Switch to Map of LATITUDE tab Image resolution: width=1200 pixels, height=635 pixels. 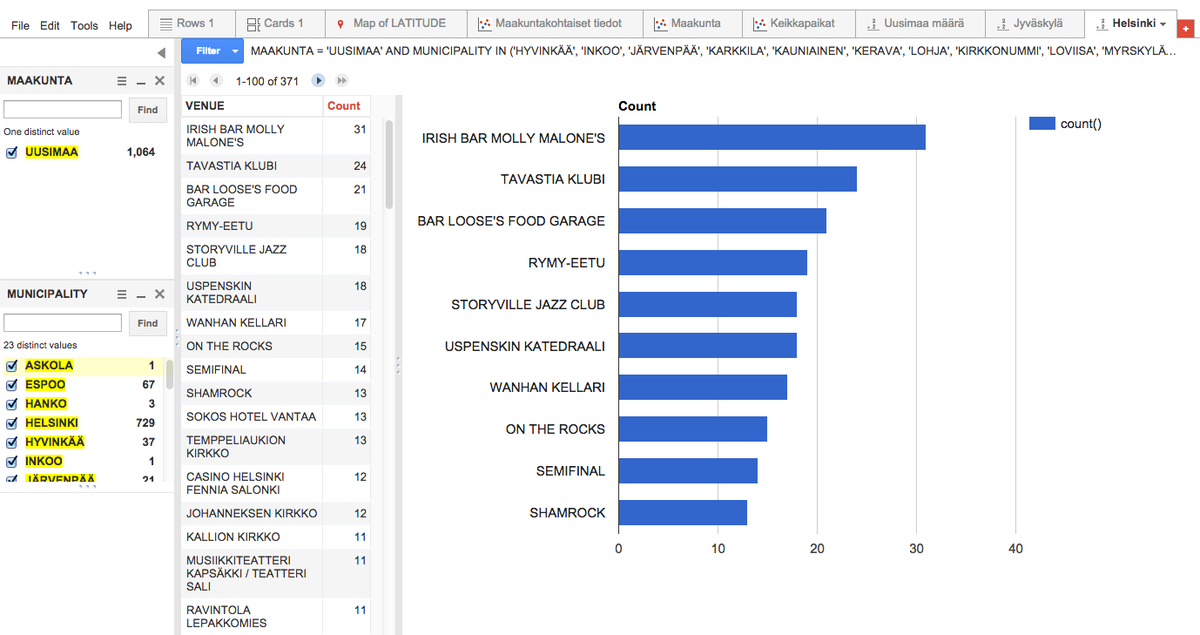394,23
